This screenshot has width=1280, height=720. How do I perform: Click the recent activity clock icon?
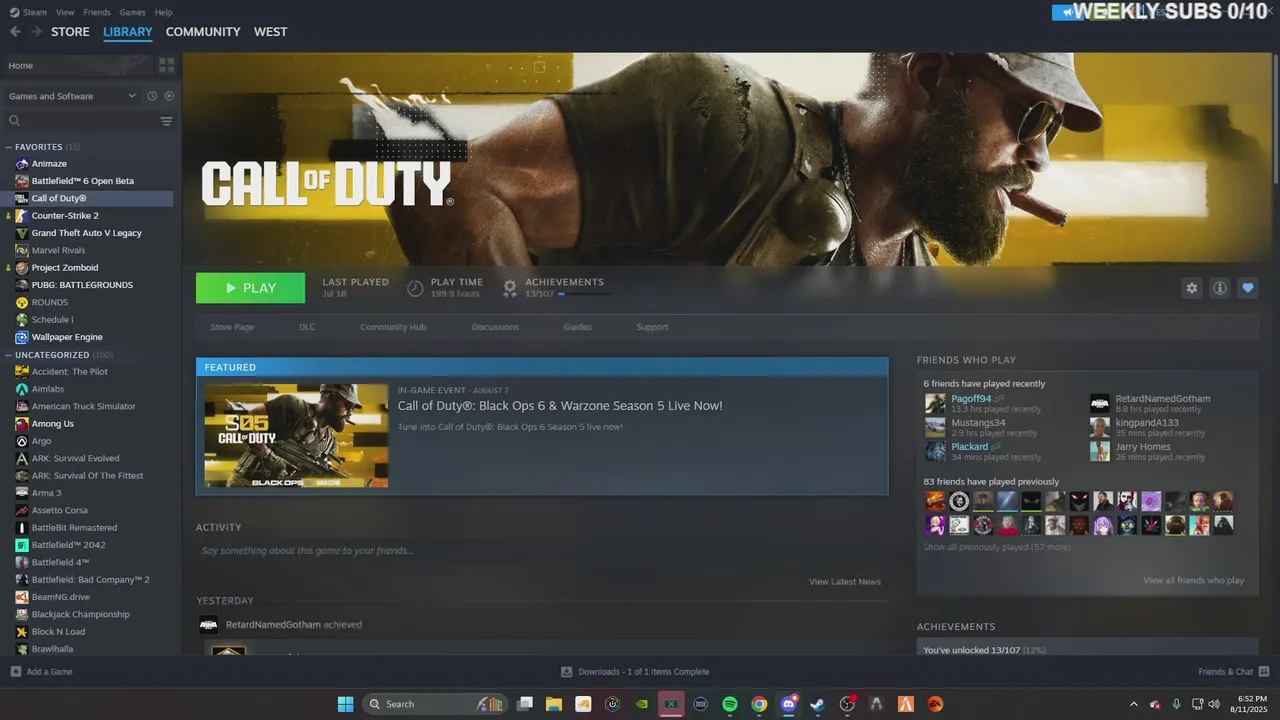coord(152,96)
